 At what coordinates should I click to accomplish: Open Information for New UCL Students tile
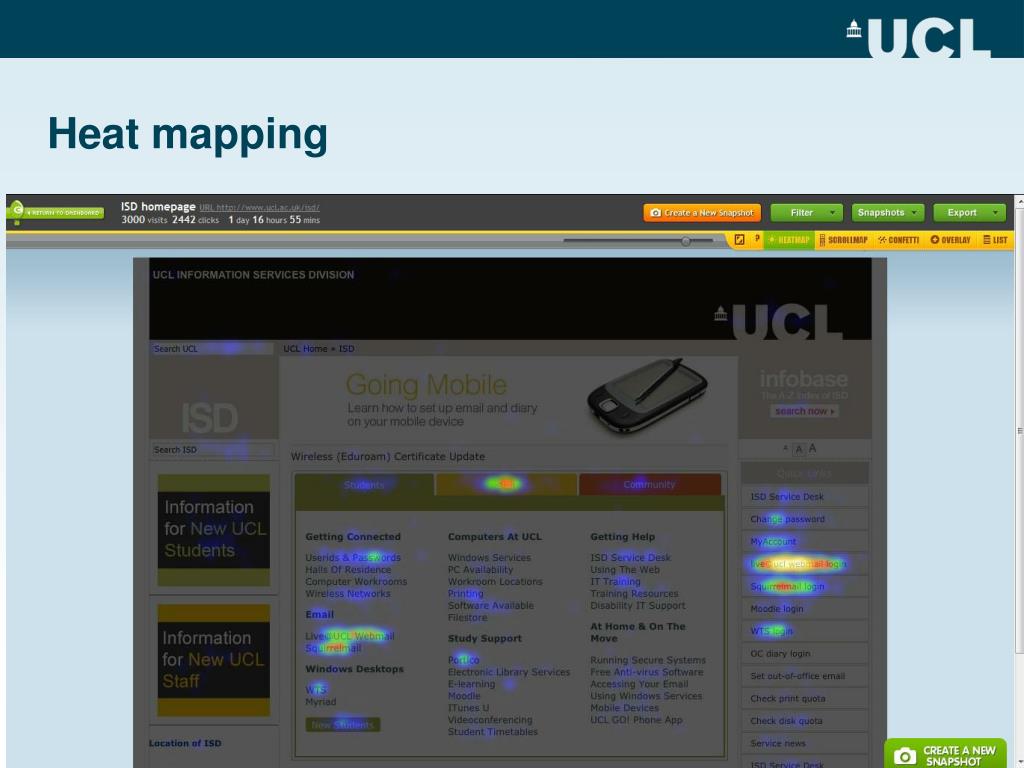click(214, 530)
